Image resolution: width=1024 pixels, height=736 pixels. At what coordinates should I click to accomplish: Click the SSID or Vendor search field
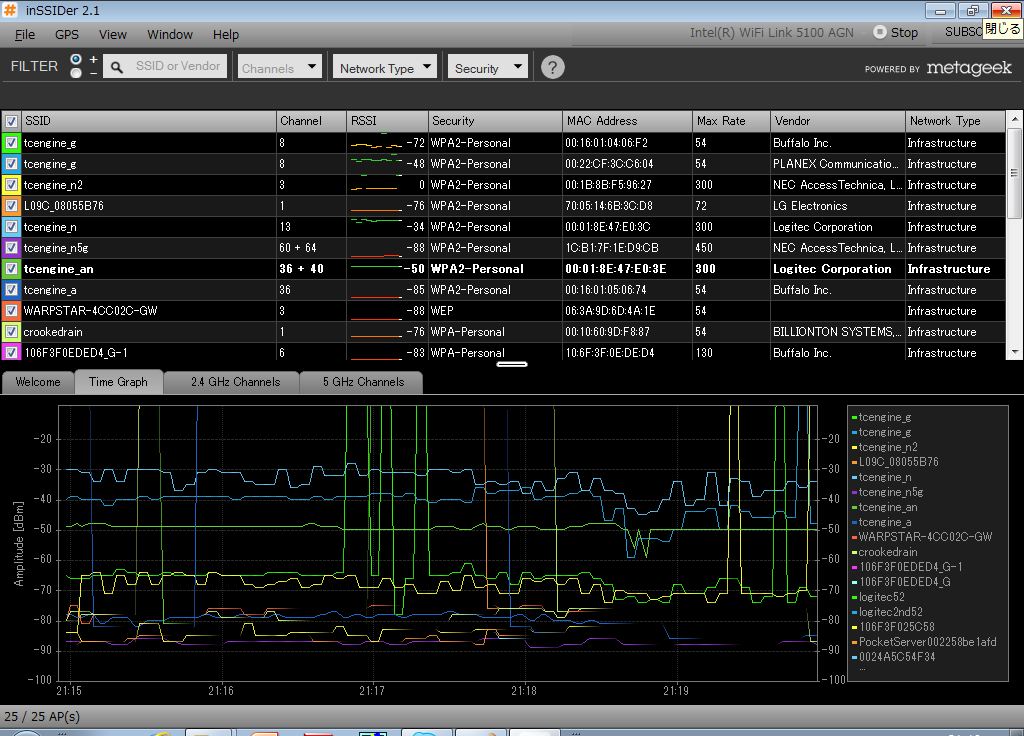point(178,66)
